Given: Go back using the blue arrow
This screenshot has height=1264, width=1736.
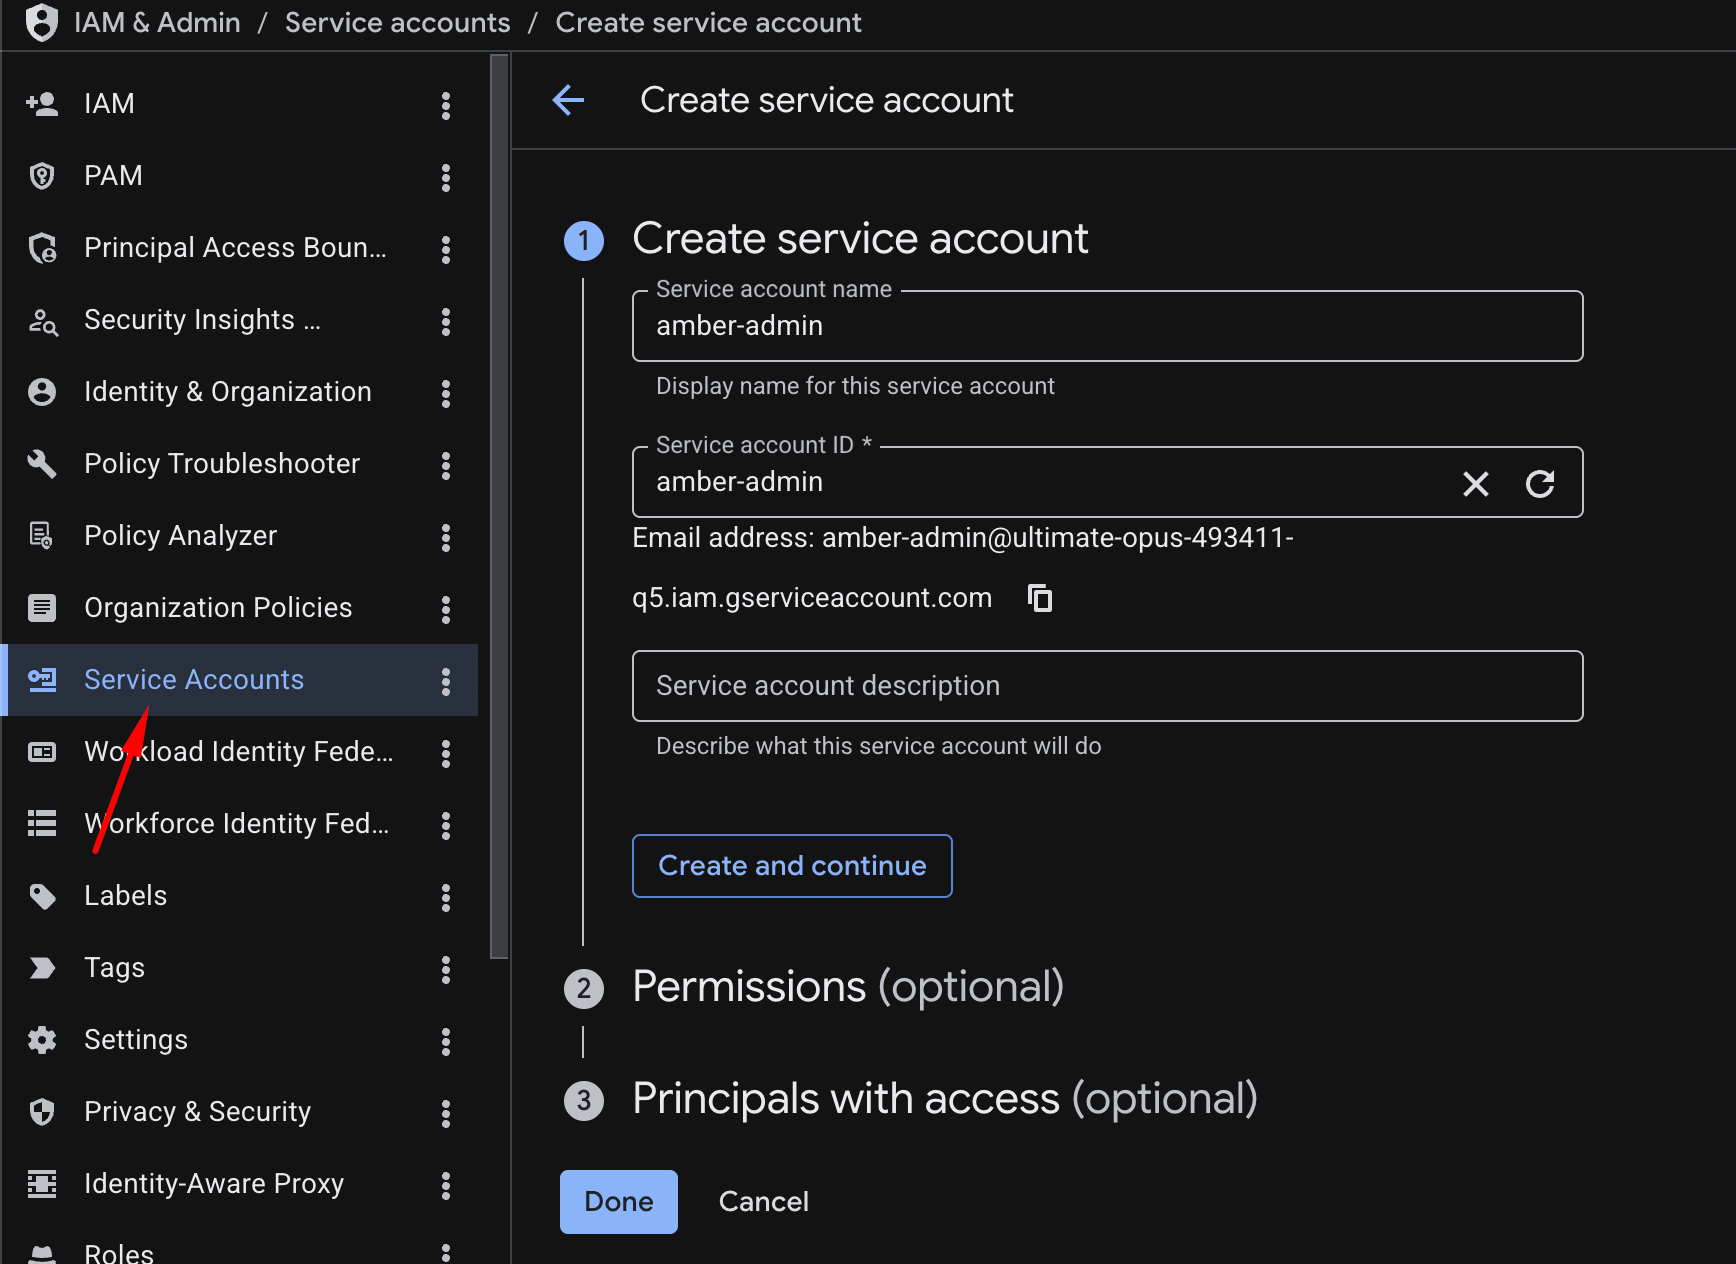Looking at the screenshot, I should coord(568,100).
